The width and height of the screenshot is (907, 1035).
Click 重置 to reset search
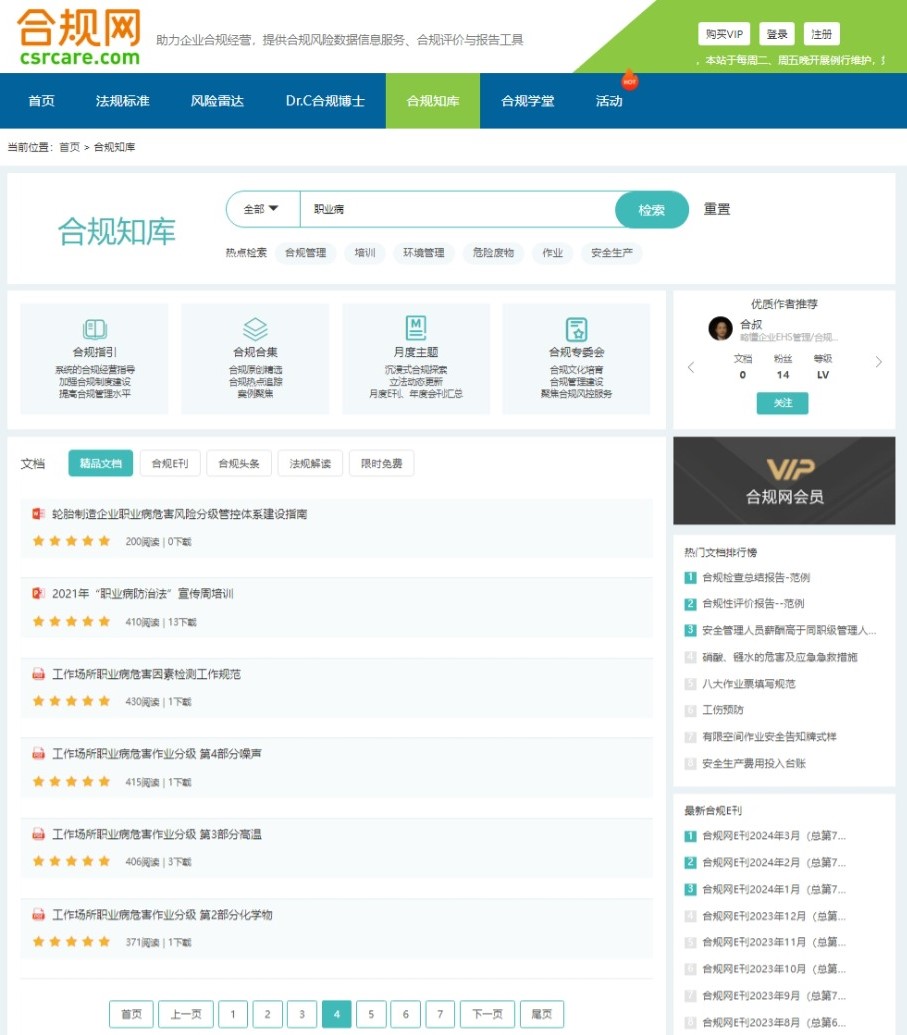(717, 209)
